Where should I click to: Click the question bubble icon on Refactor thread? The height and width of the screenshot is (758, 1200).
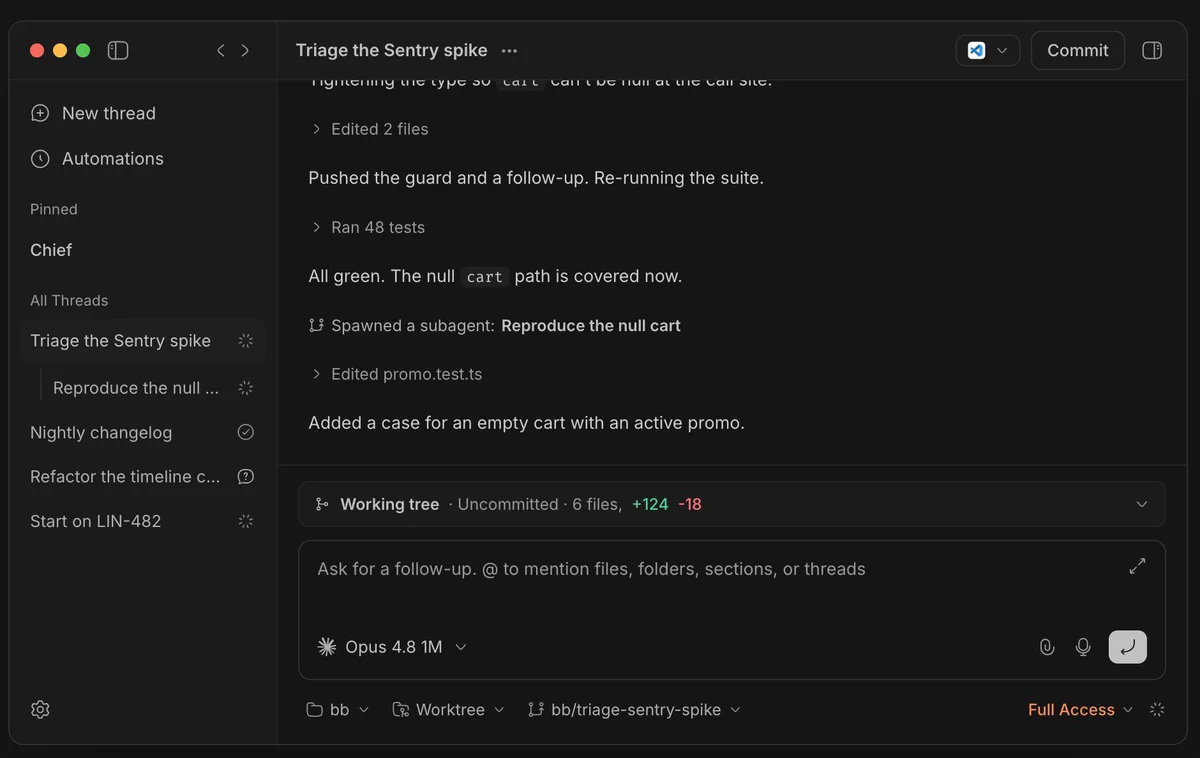246,477
